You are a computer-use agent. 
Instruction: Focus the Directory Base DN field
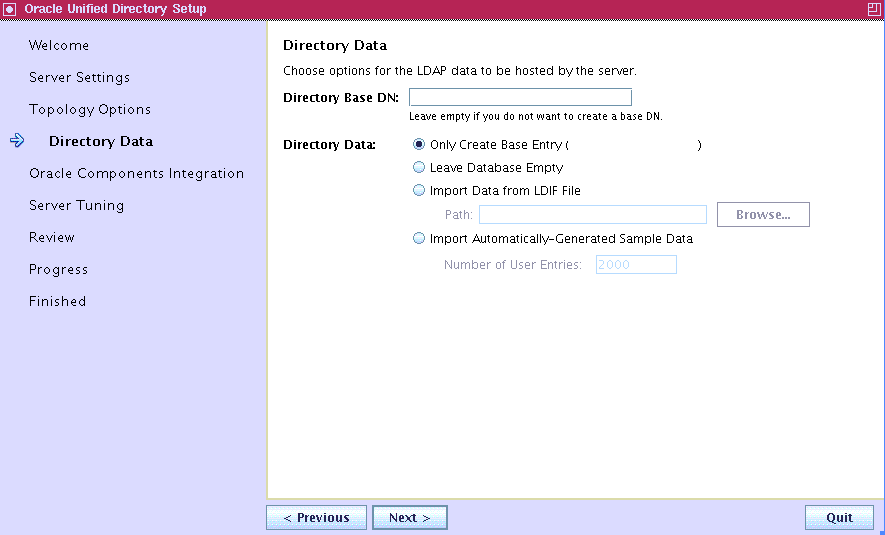click(x=520, y=97)
